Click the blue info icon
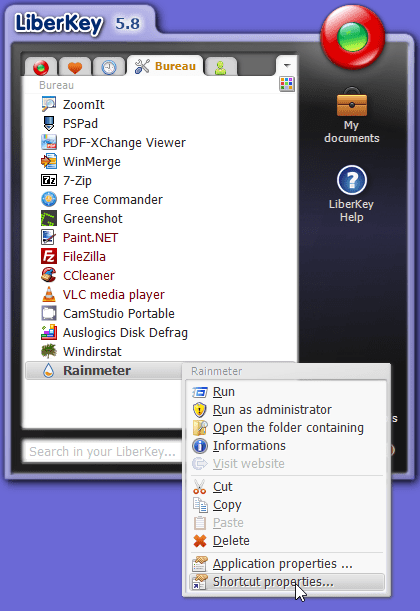 tap(200, 446)
